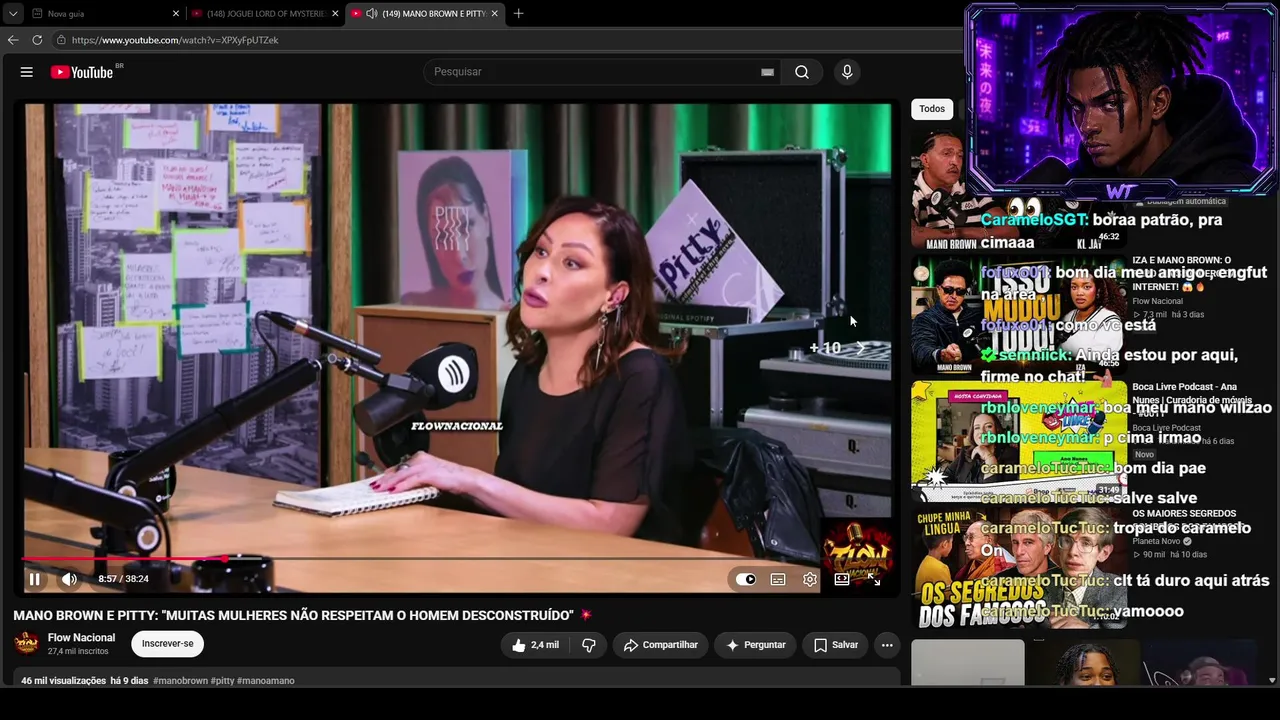This screenshot has width=1280, height=720.
Task: Toggle autoplay switch in player
Action: [x=746, y=579]
